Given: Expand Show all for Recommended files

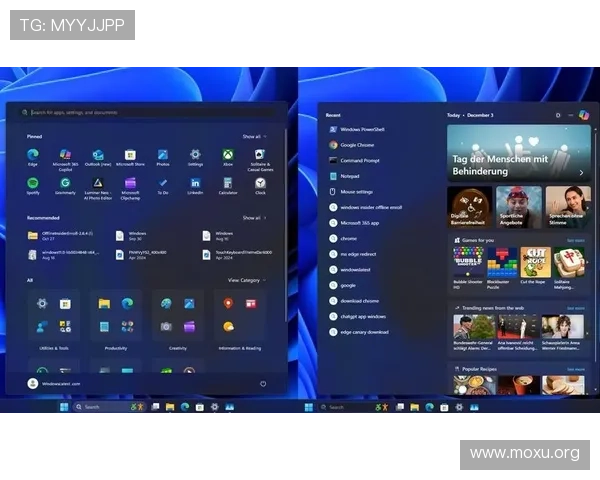Looking at the screenshot, I should (254, 217).
